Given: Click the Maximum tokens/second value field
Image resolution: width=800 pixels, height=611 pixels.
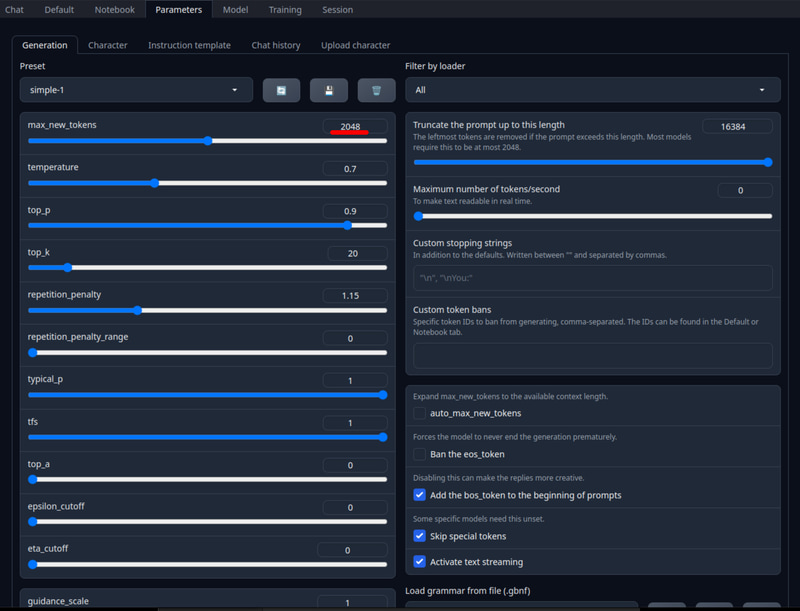Looking at the screenshot, I should click(x=745, y=190).
